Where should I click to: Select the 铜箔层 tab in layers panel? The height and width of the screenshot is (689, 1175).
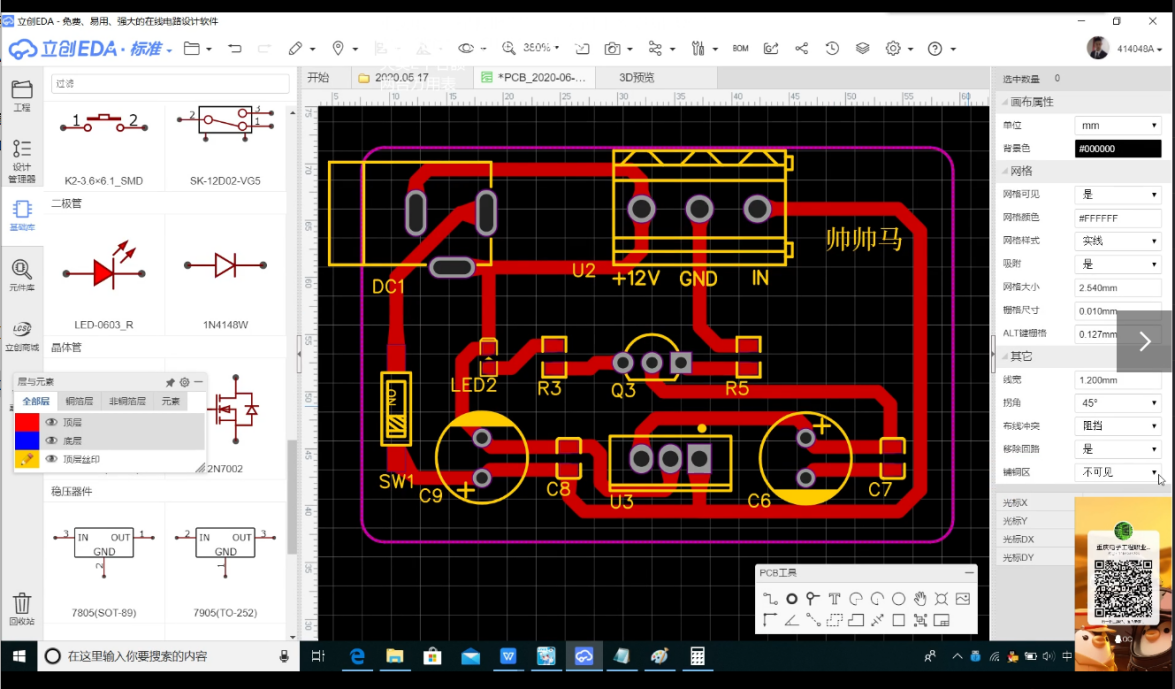(x=79, y=401)
